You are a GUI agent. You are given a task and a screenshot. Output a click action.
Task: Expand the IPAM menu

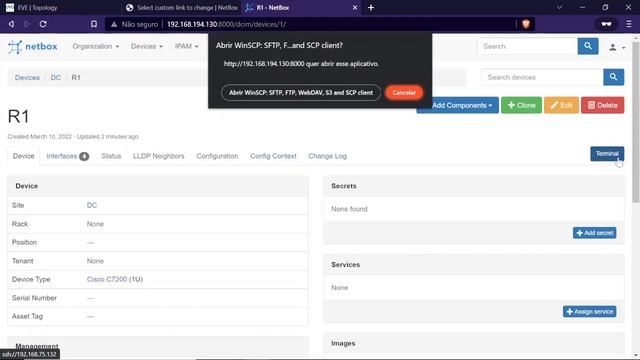187,47
